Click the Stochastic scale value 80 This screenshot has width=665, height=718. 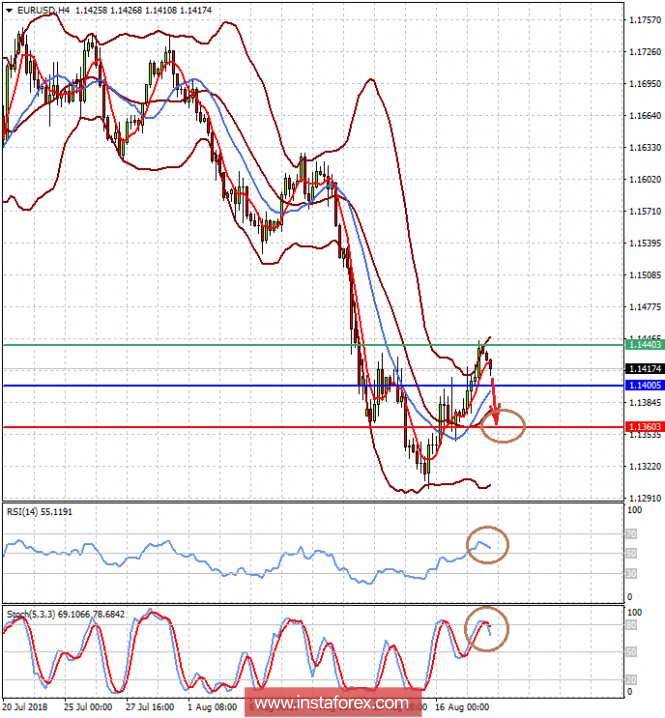point(631,625)
